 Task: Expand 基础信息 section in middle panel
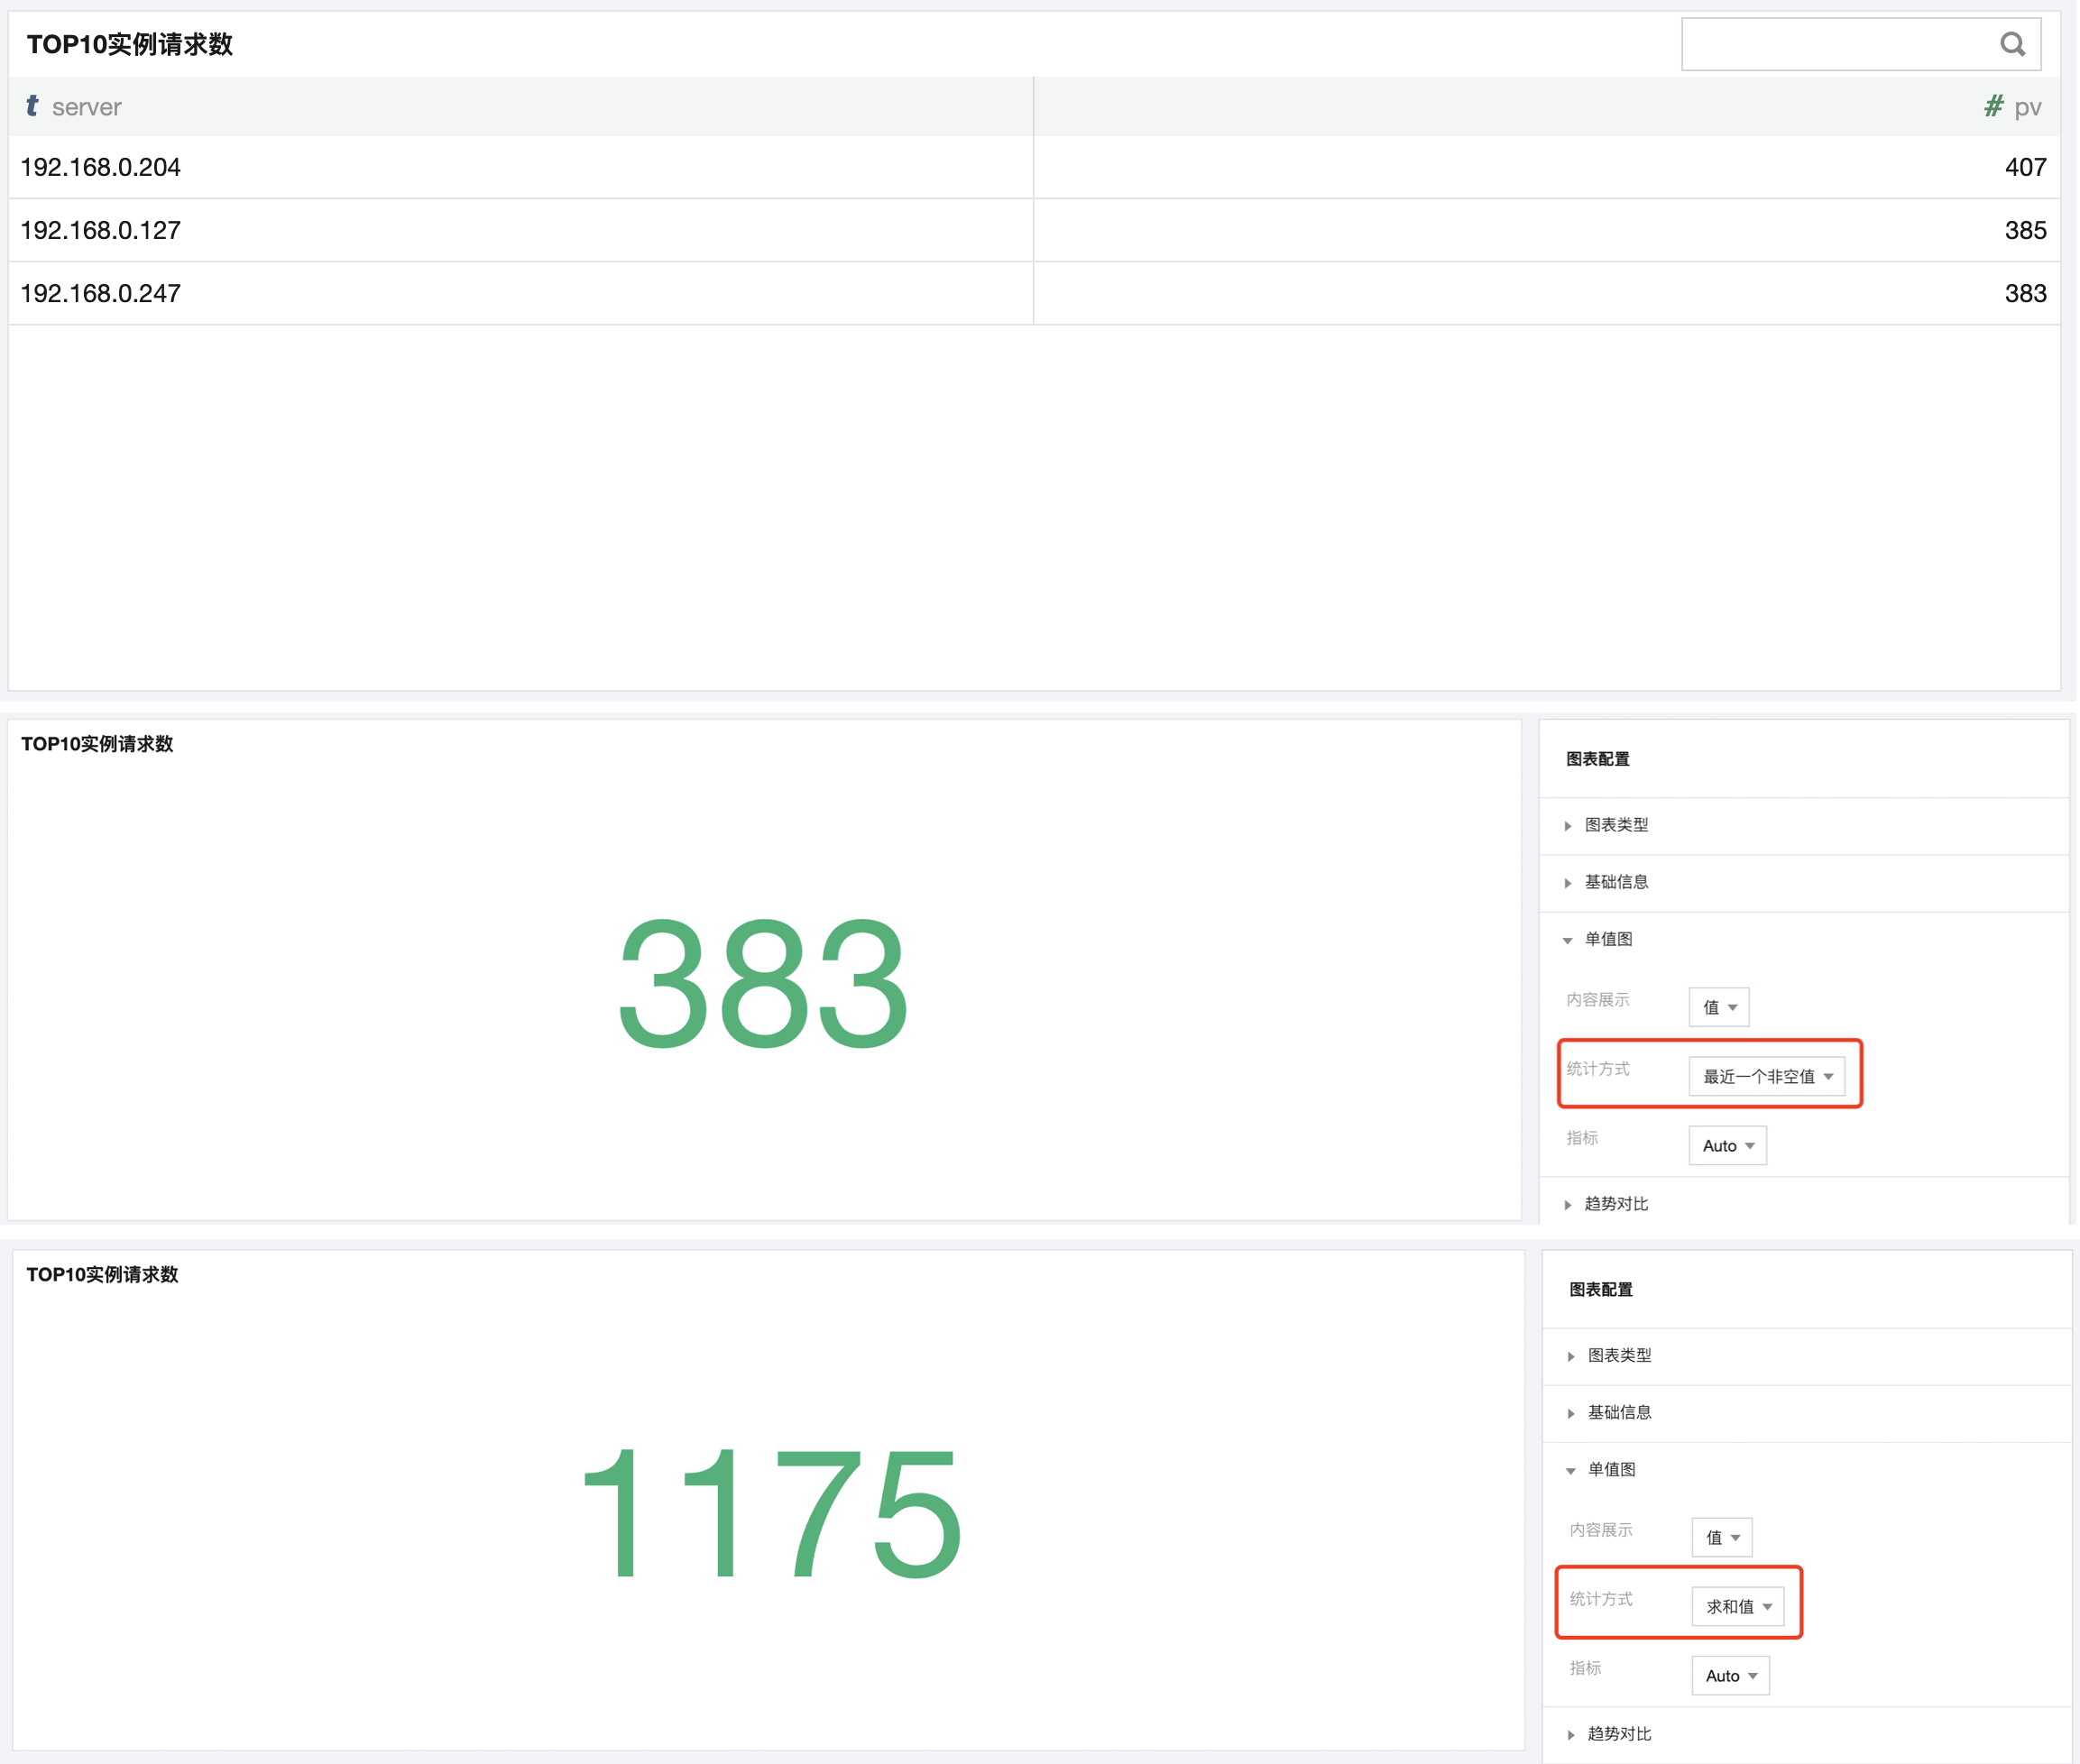[1616, 882]
